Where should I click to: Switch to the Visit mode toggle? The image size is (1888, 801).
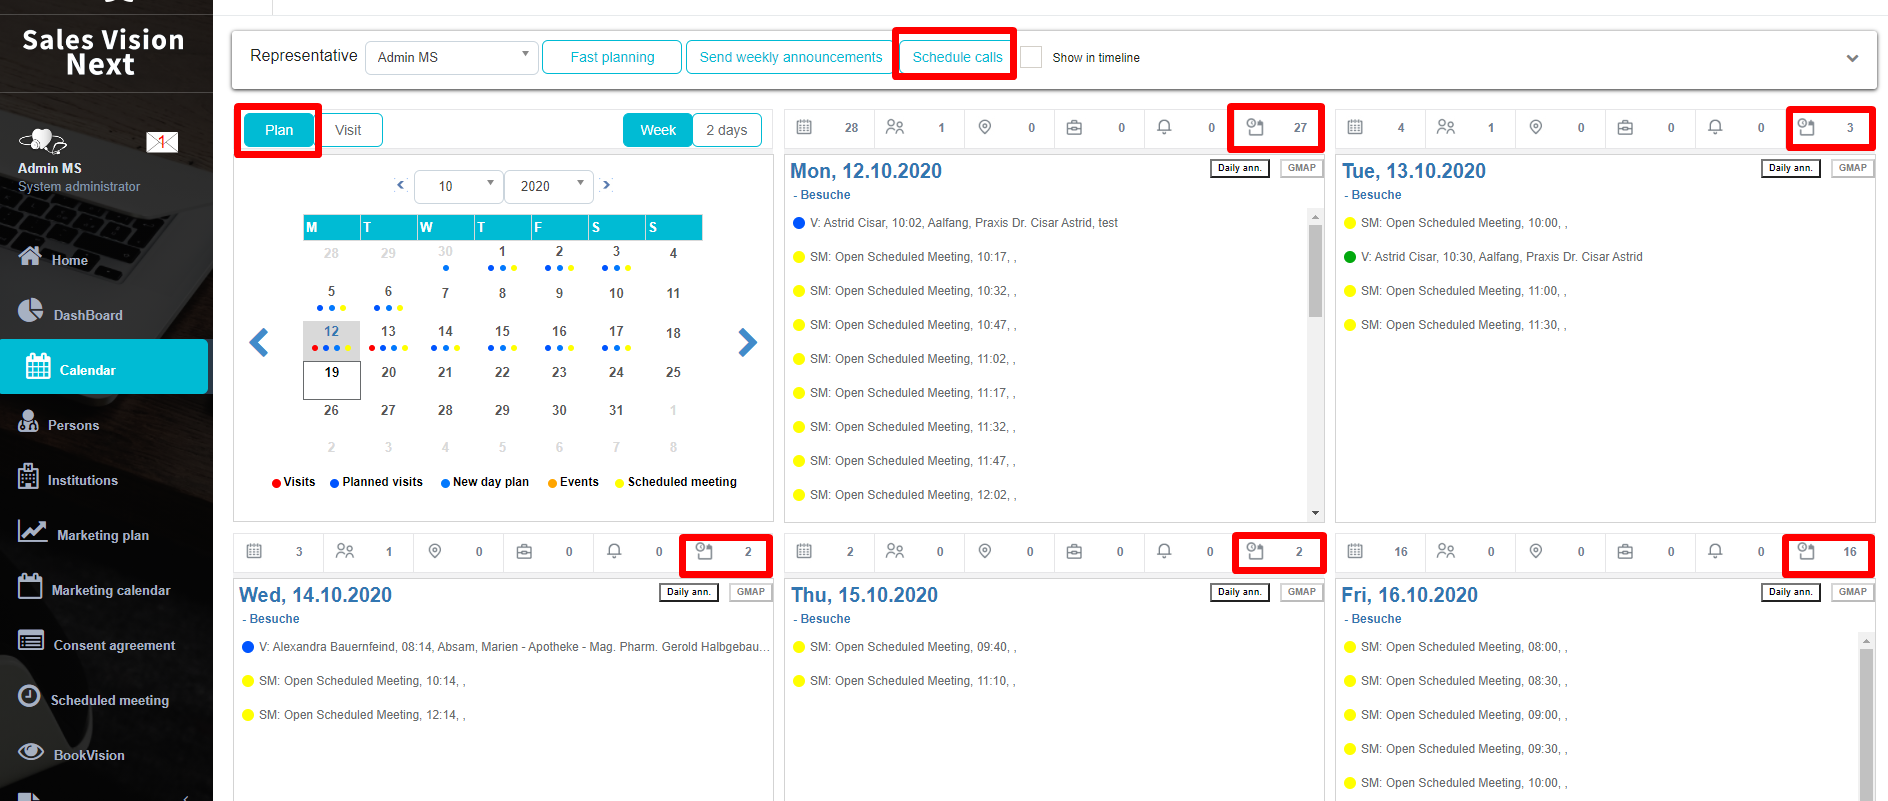(348, 130)
